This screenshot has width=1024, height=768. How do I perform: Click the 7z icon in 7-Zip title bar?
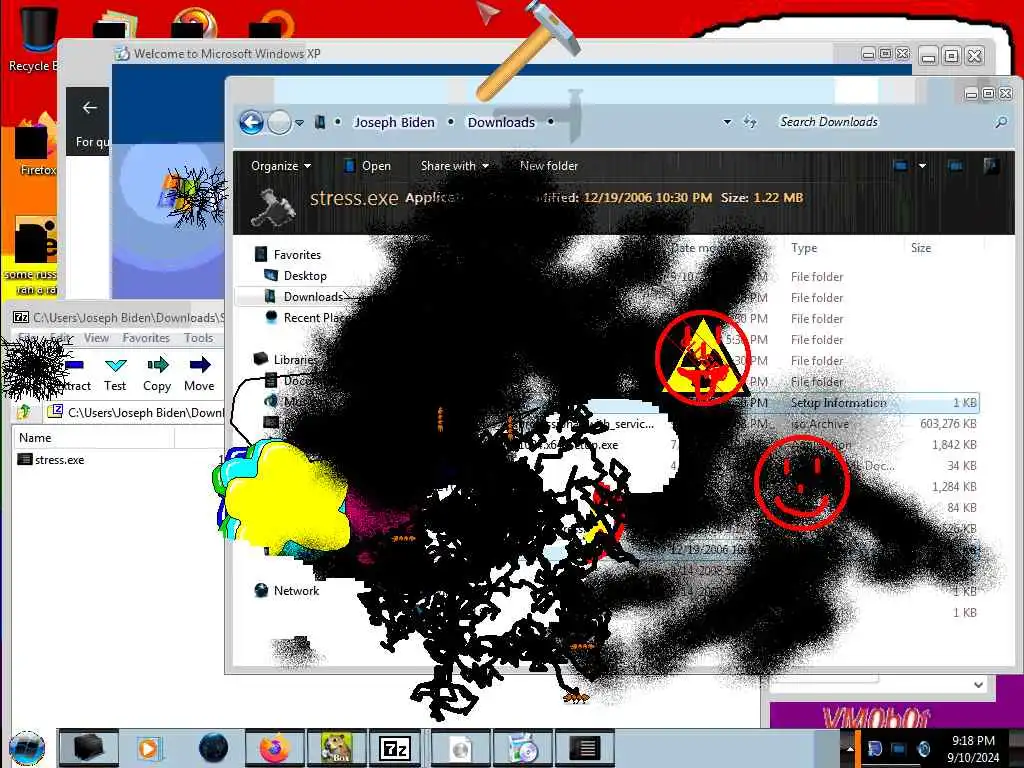point(21,317)
